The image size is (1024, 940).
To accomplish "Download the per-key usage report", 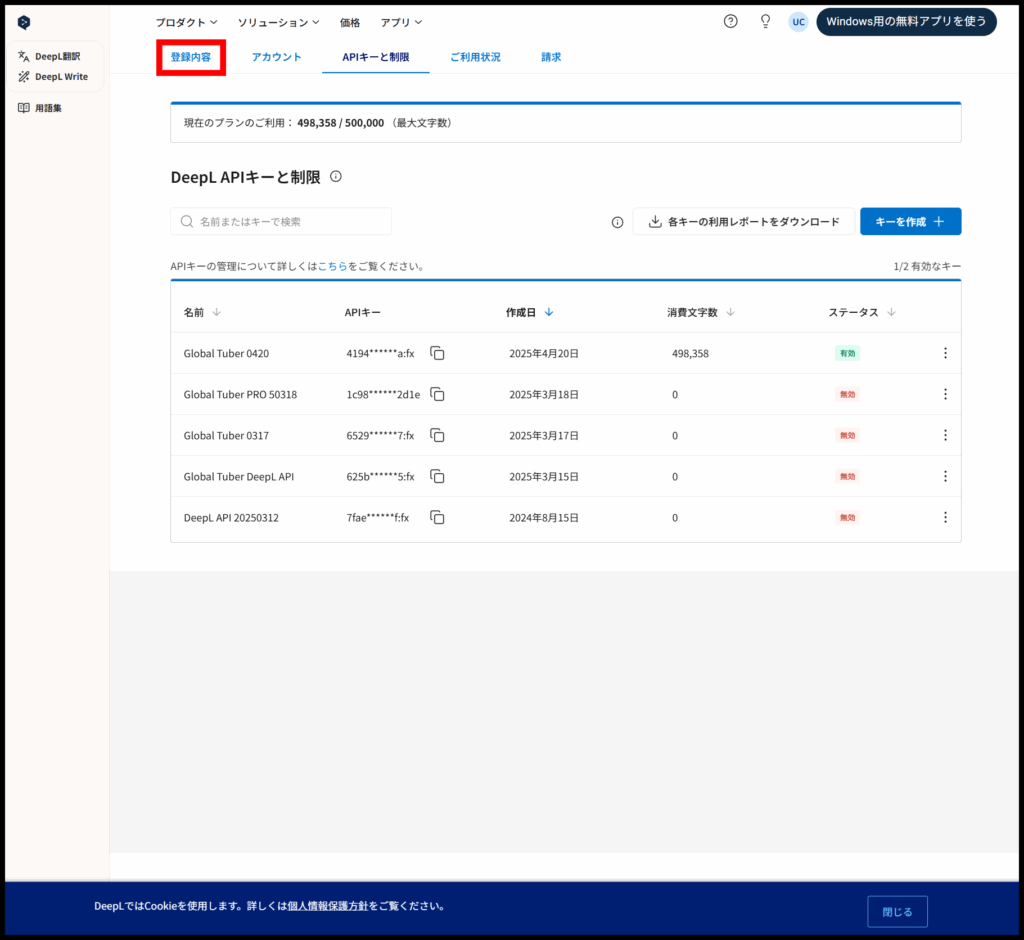I will (x=743, y=222).
